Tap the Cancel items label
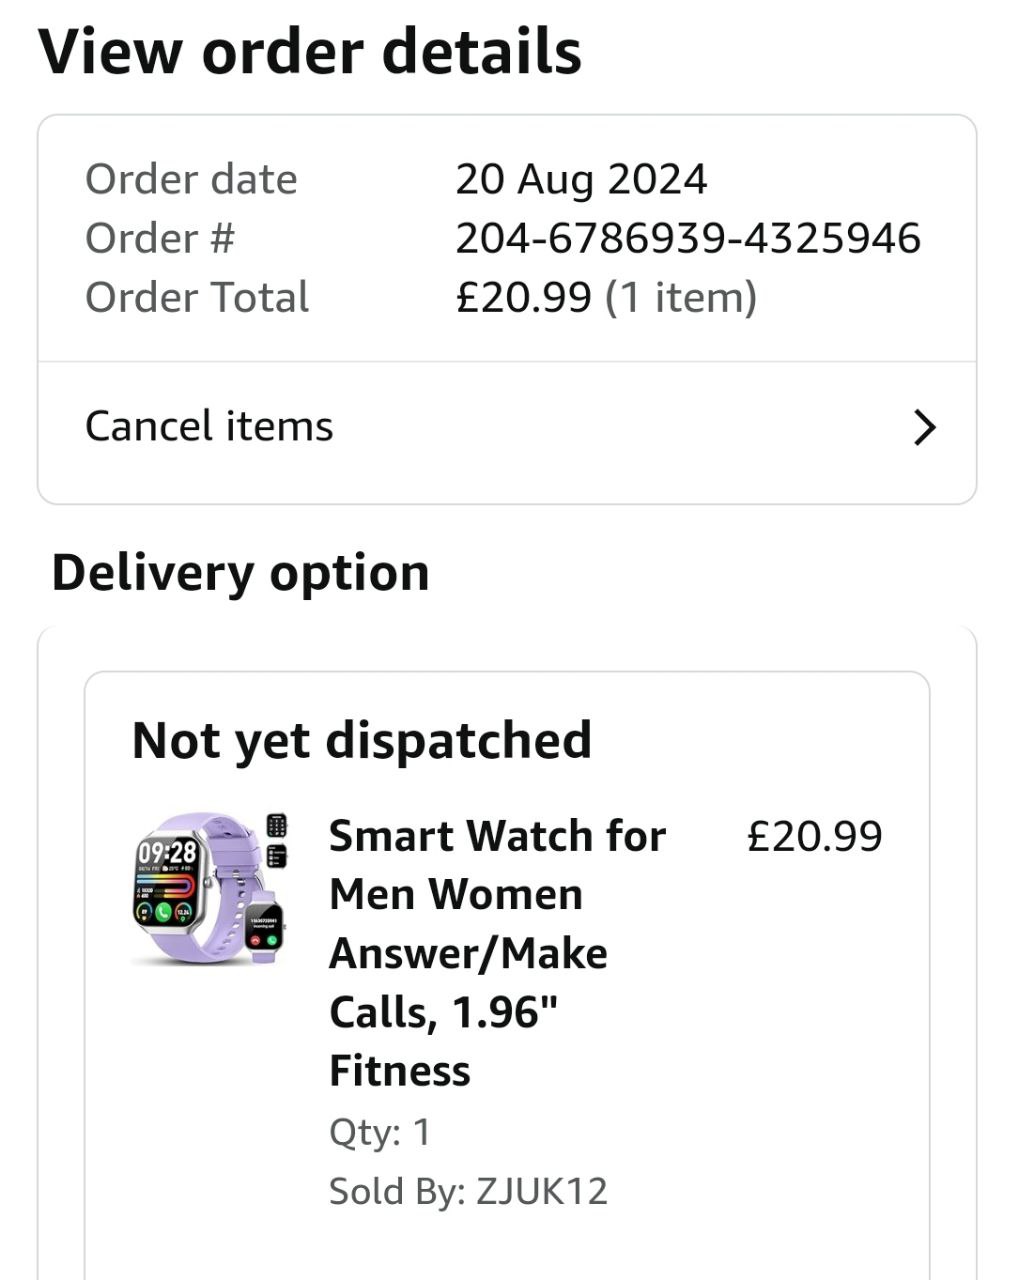This screenshot has width=1014, height=1280. (x=209, y=426)
